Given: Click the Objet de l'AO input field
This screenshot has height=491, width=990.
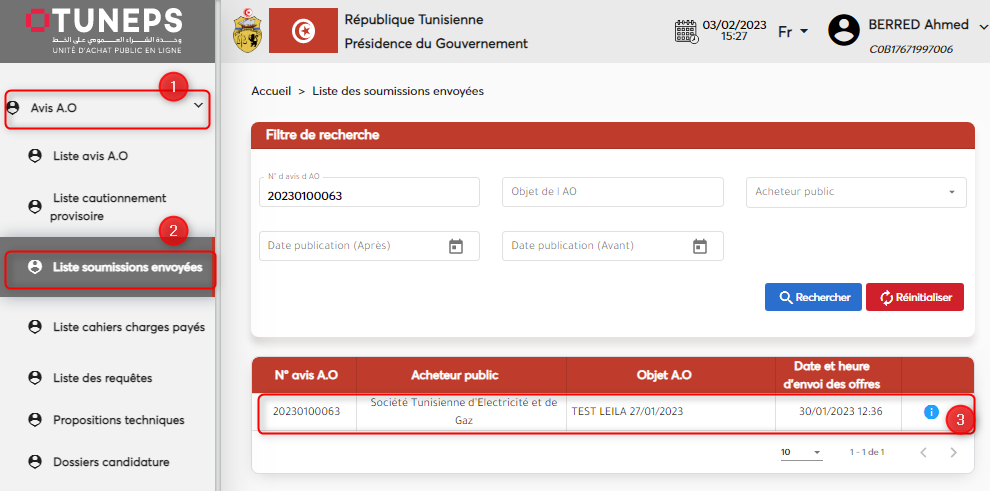Looking at the screenshot, I should (x=612, y=192).
